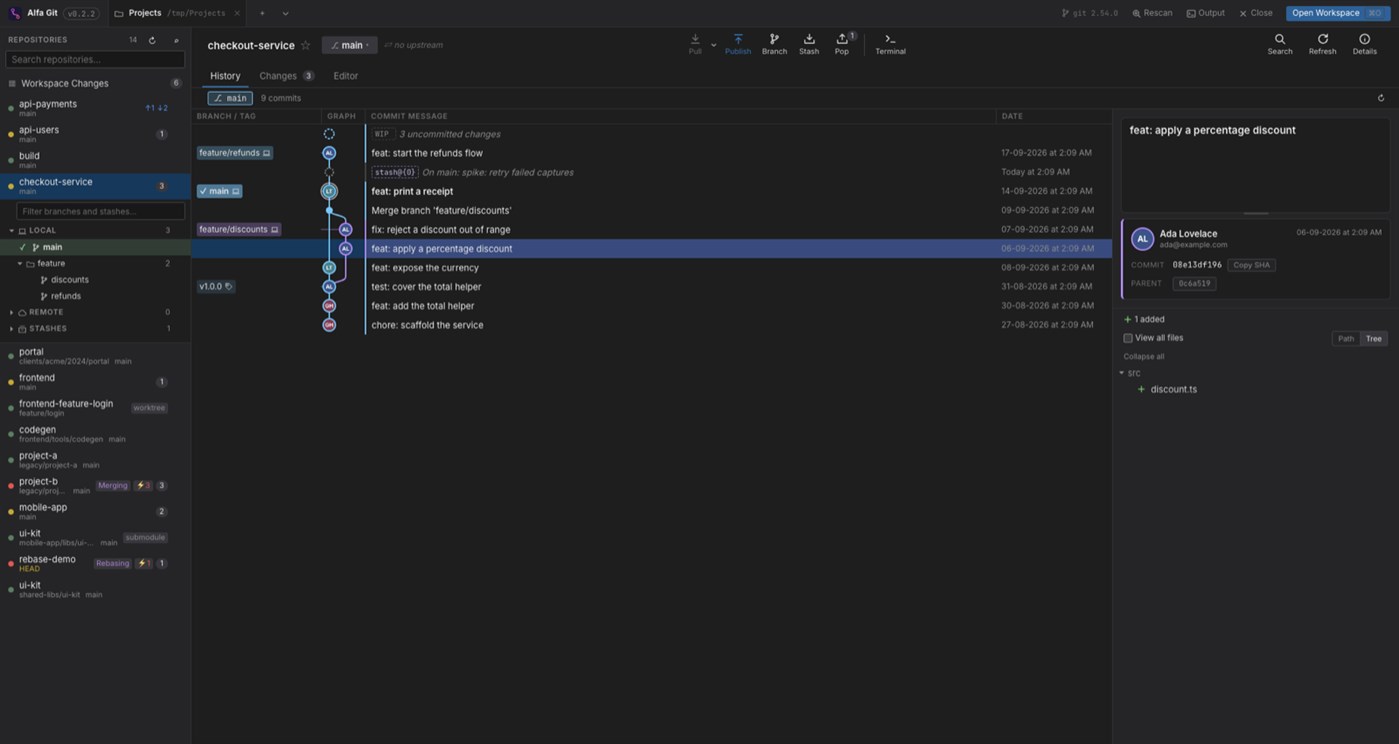Collapse the src folder in the file tree
The image size is (1399, 744).
click(x=1122, y=373)
